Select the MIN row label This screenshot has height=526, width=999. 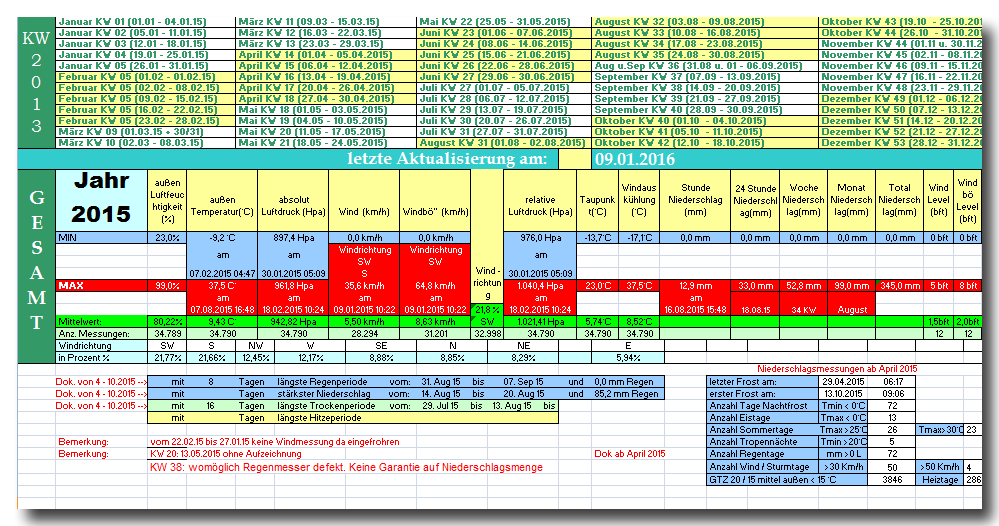[x=101, y=238]
